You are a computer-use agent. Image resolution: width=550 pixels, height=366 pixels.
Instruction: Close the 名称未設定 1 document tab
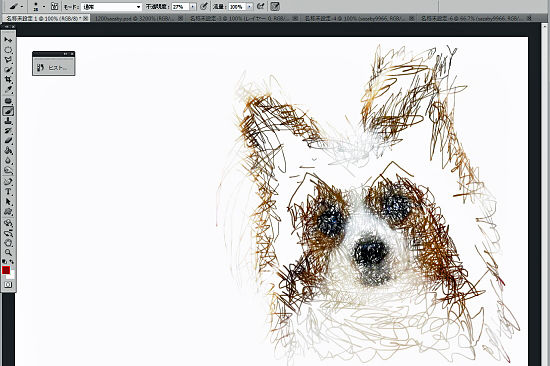[x=85, y=18]
